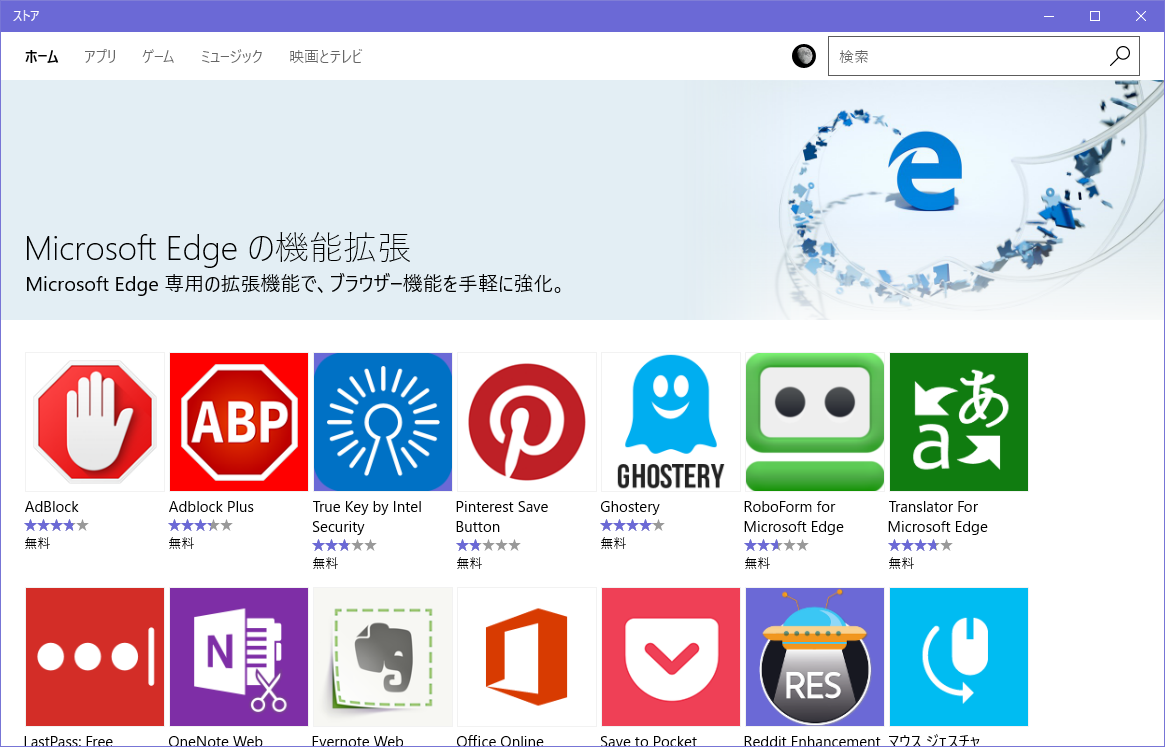Click the ストア window title
The width and height of the screenshot is (1165, 747).
pos(26,16)
